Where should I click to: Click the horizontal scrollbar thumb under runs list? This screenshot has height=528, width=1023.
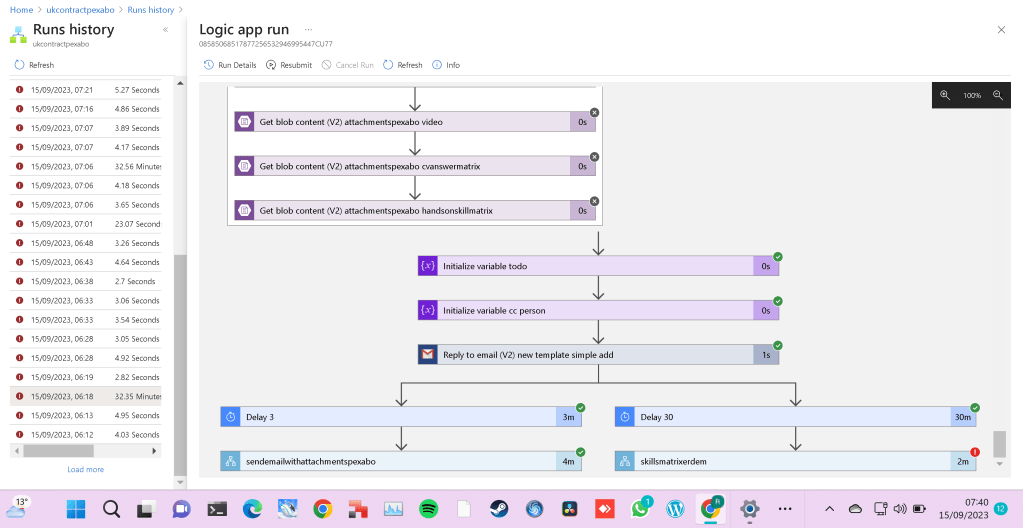[x=58, y=451]
